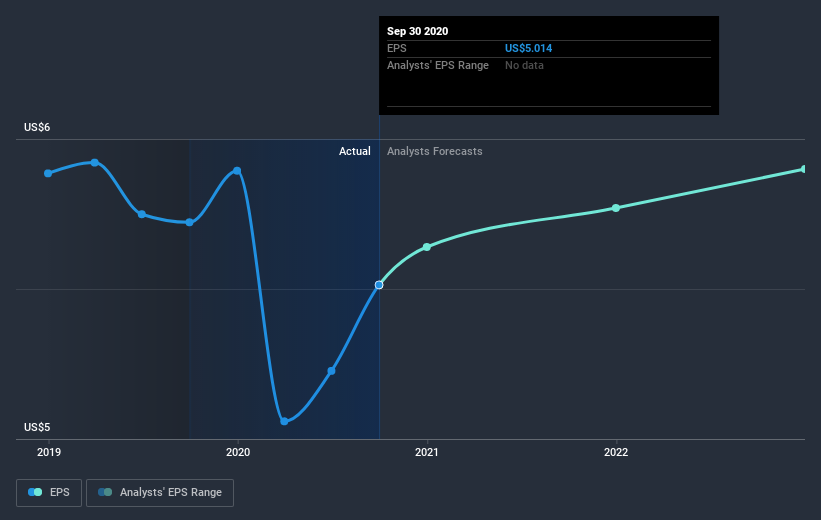Click the 2021 axis label
This screenshot has width=821, height=520.
[427, 452]
